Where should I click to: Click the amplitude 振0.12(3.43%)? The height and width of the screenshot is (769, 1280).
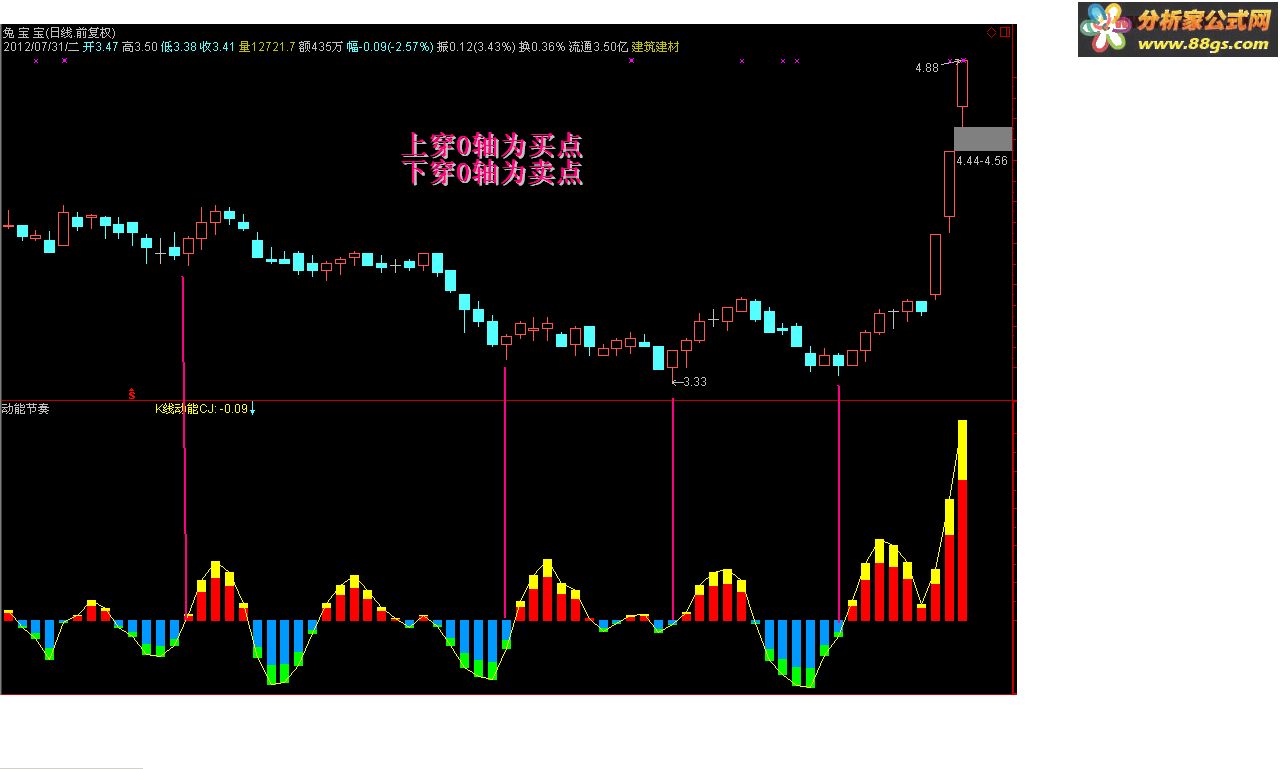click(476, 46)
